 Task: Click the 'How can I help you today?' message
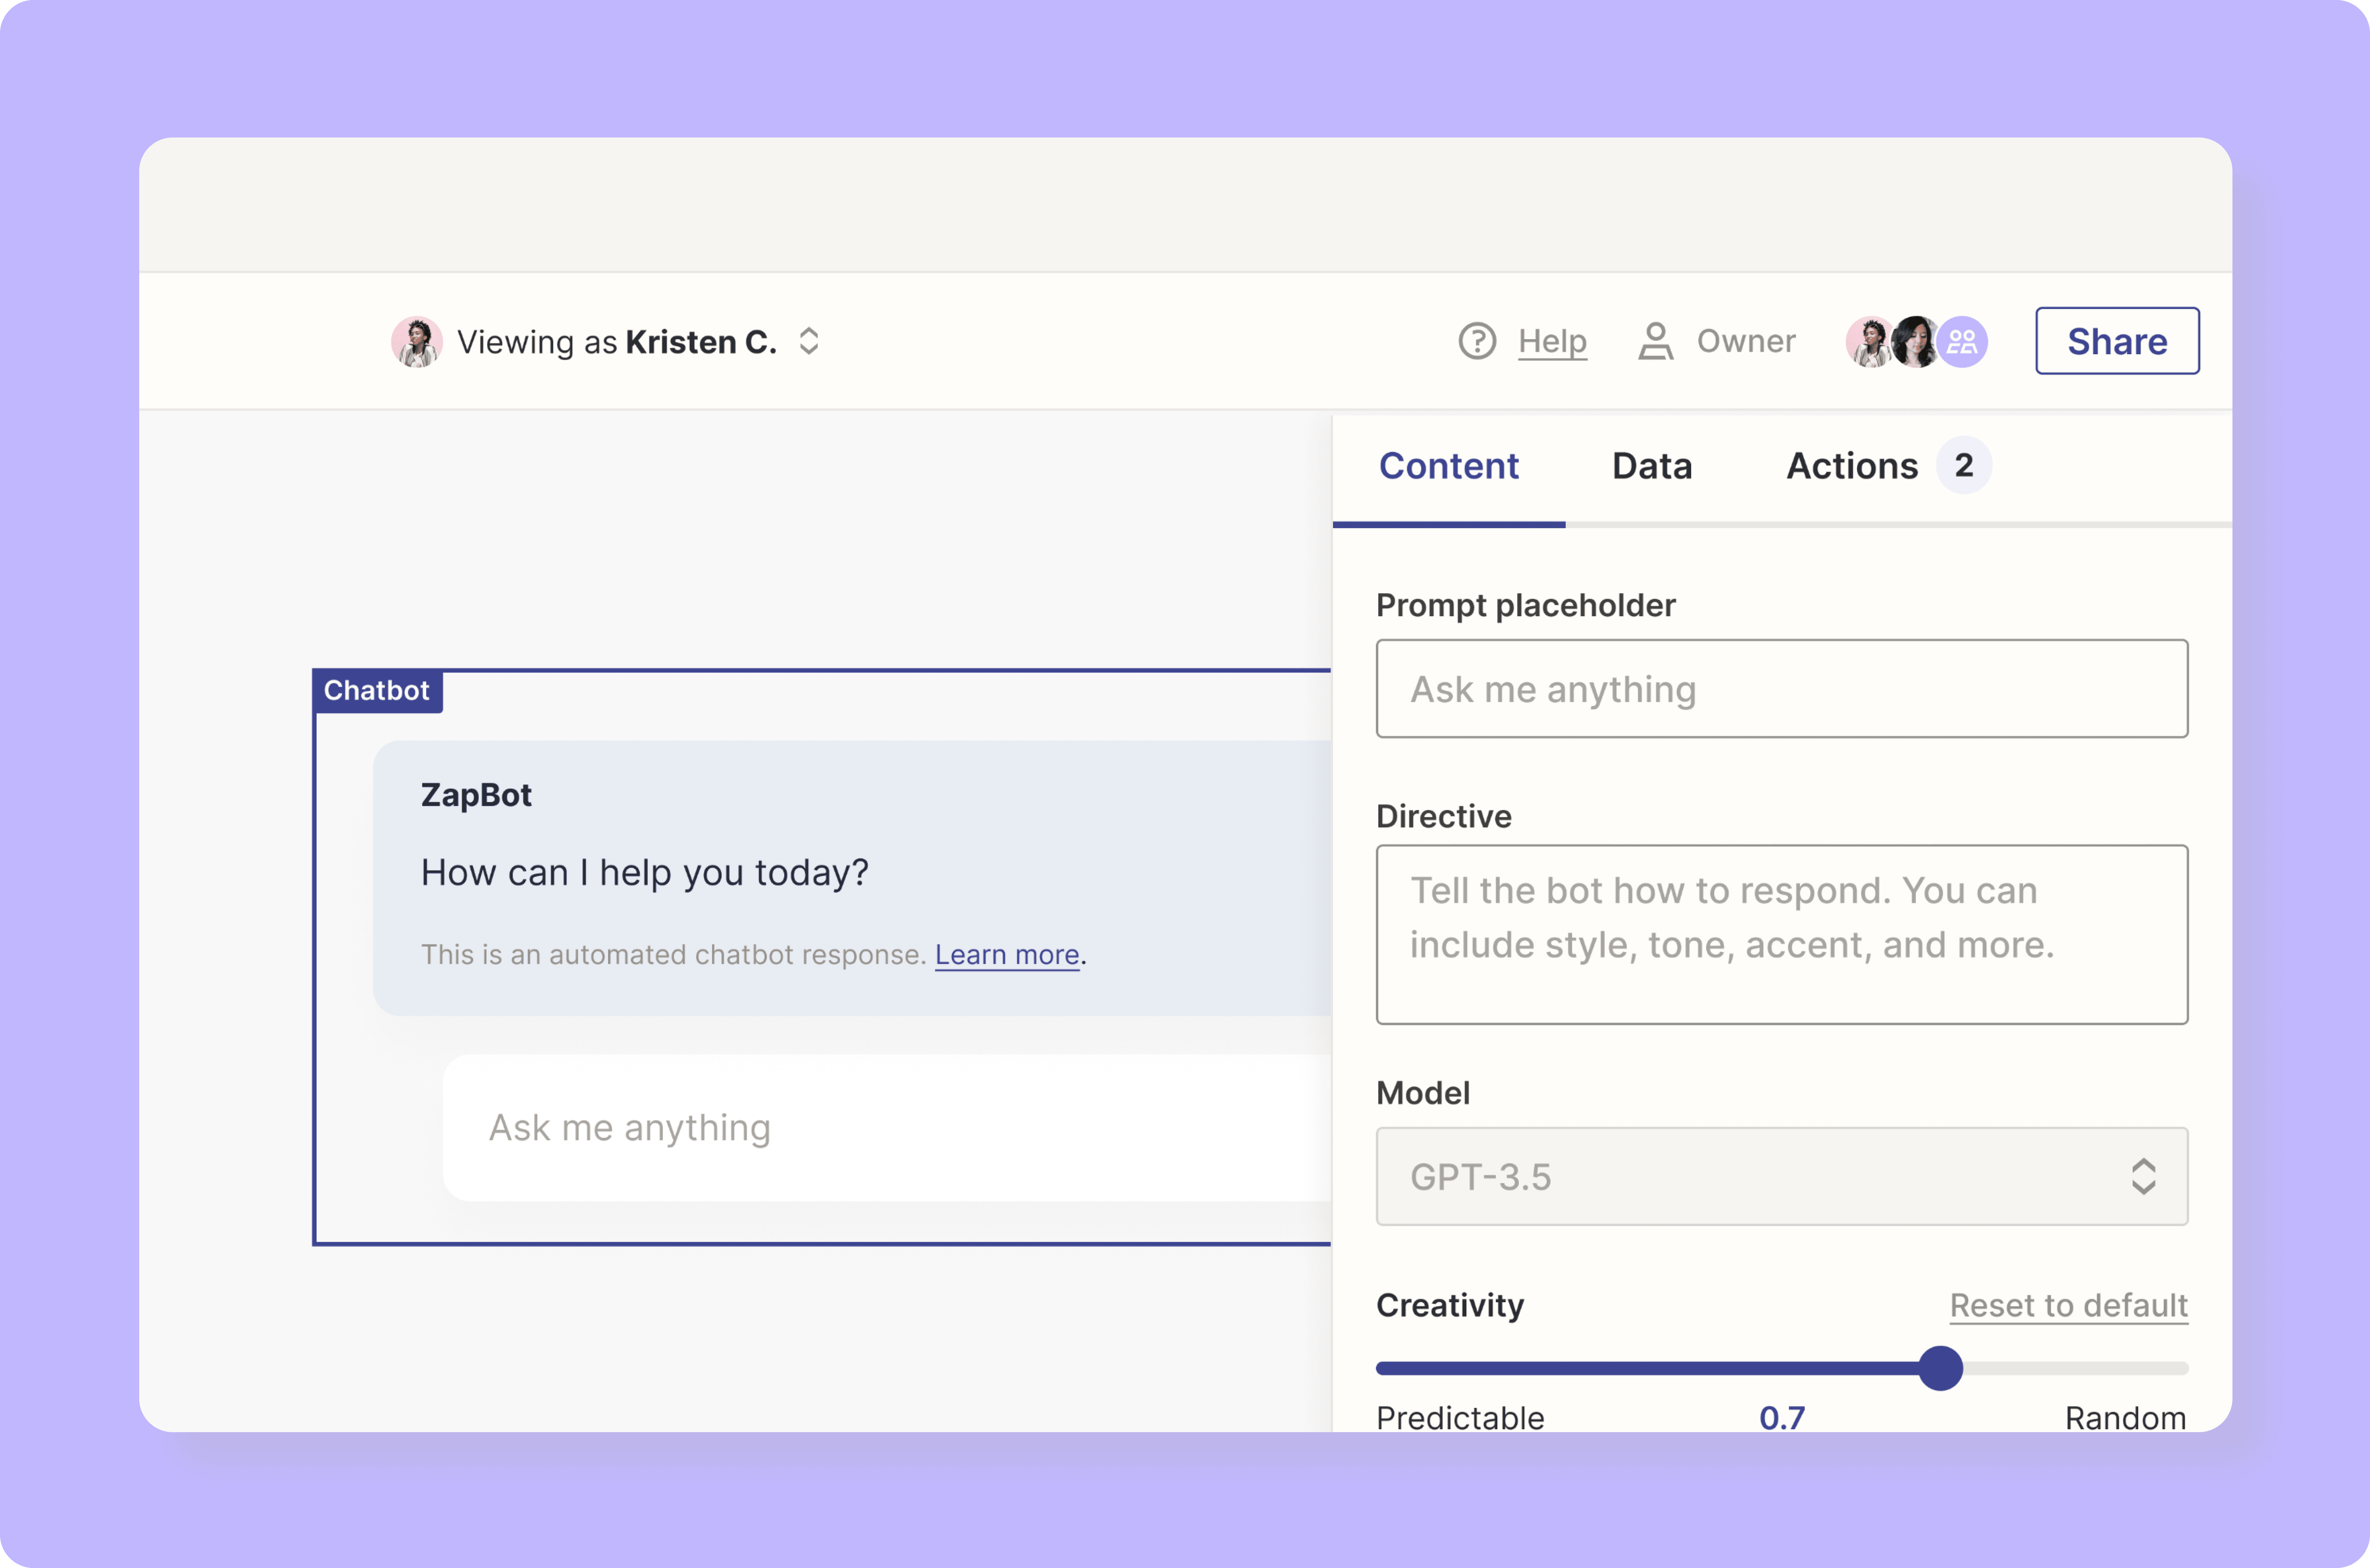(645, 873)
